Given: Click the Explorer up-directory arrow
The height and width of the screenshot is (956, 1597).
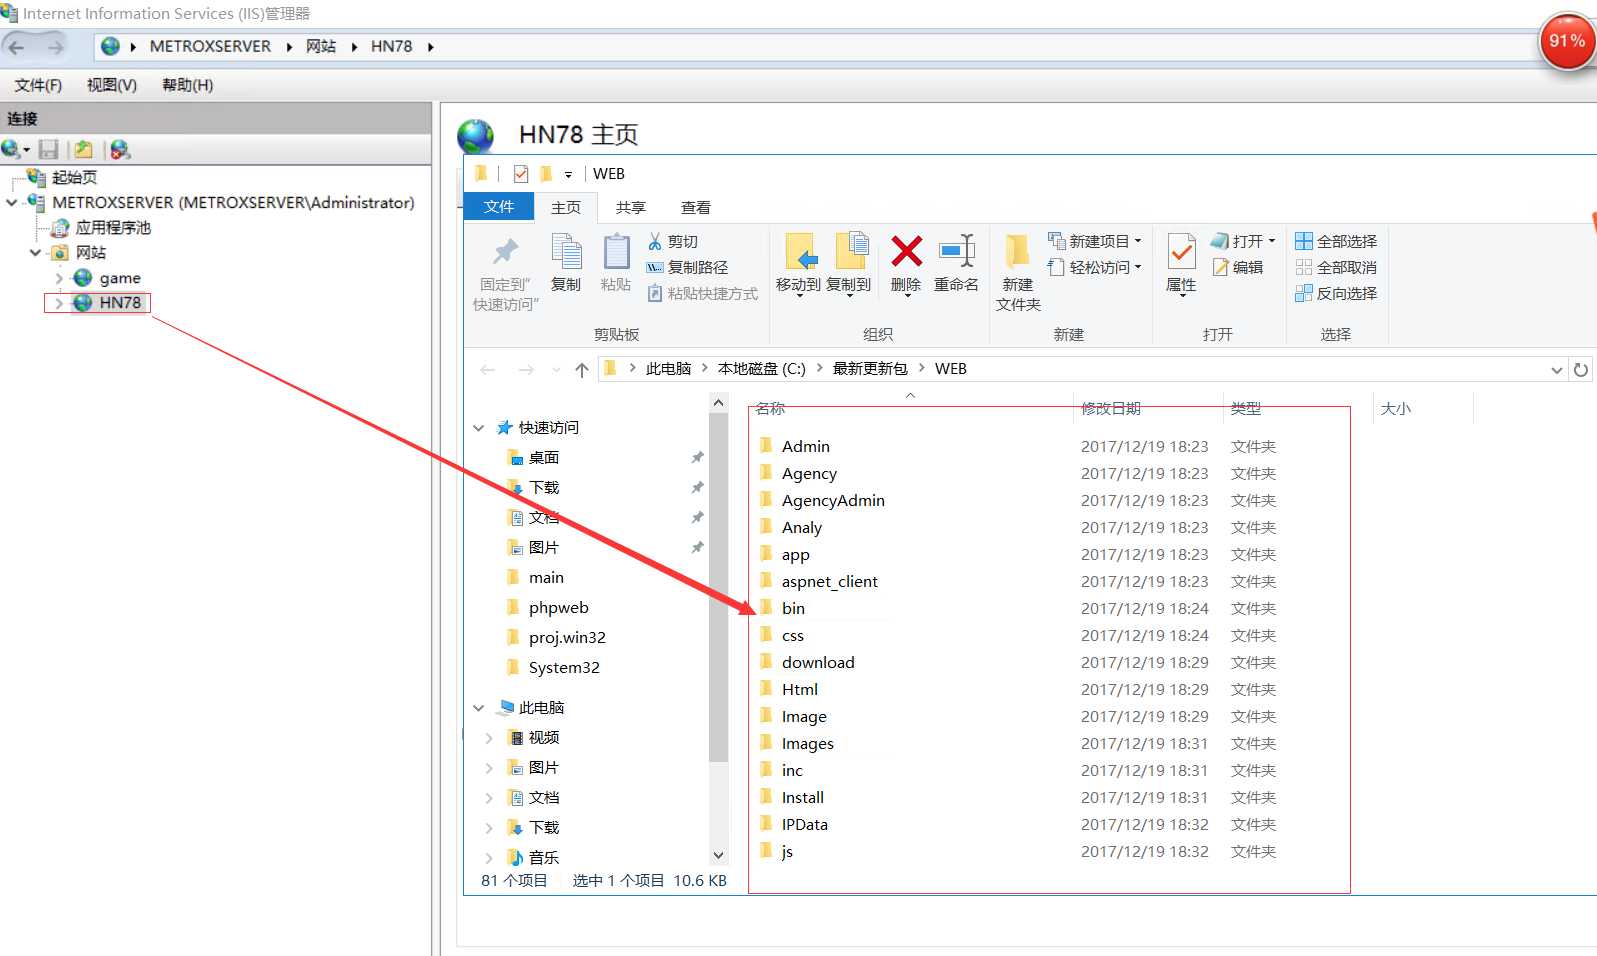Looking at the screenshot, I should tap(582, 370).
